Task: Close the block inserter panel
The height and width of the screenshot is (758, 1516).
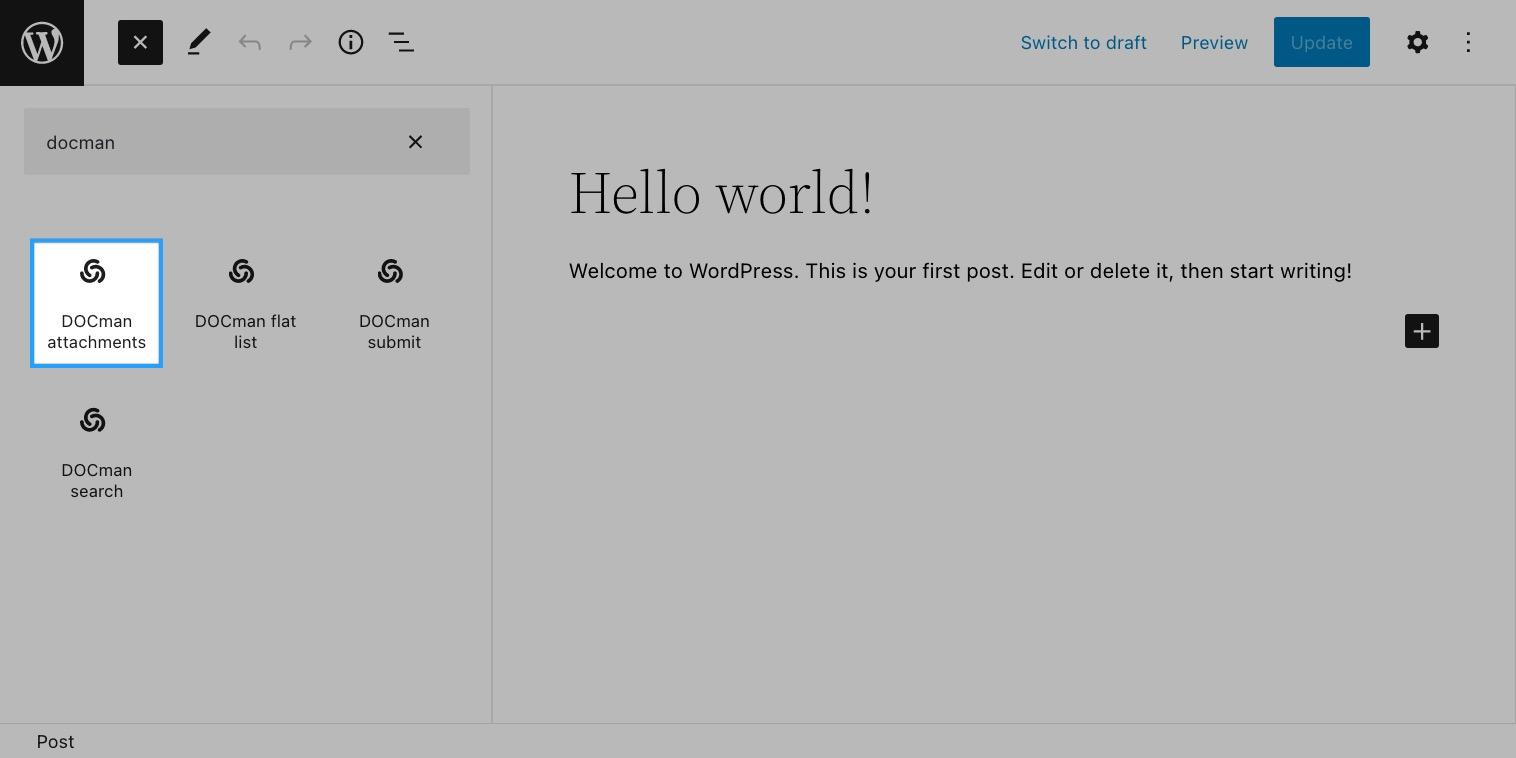Action: (140, 42)
